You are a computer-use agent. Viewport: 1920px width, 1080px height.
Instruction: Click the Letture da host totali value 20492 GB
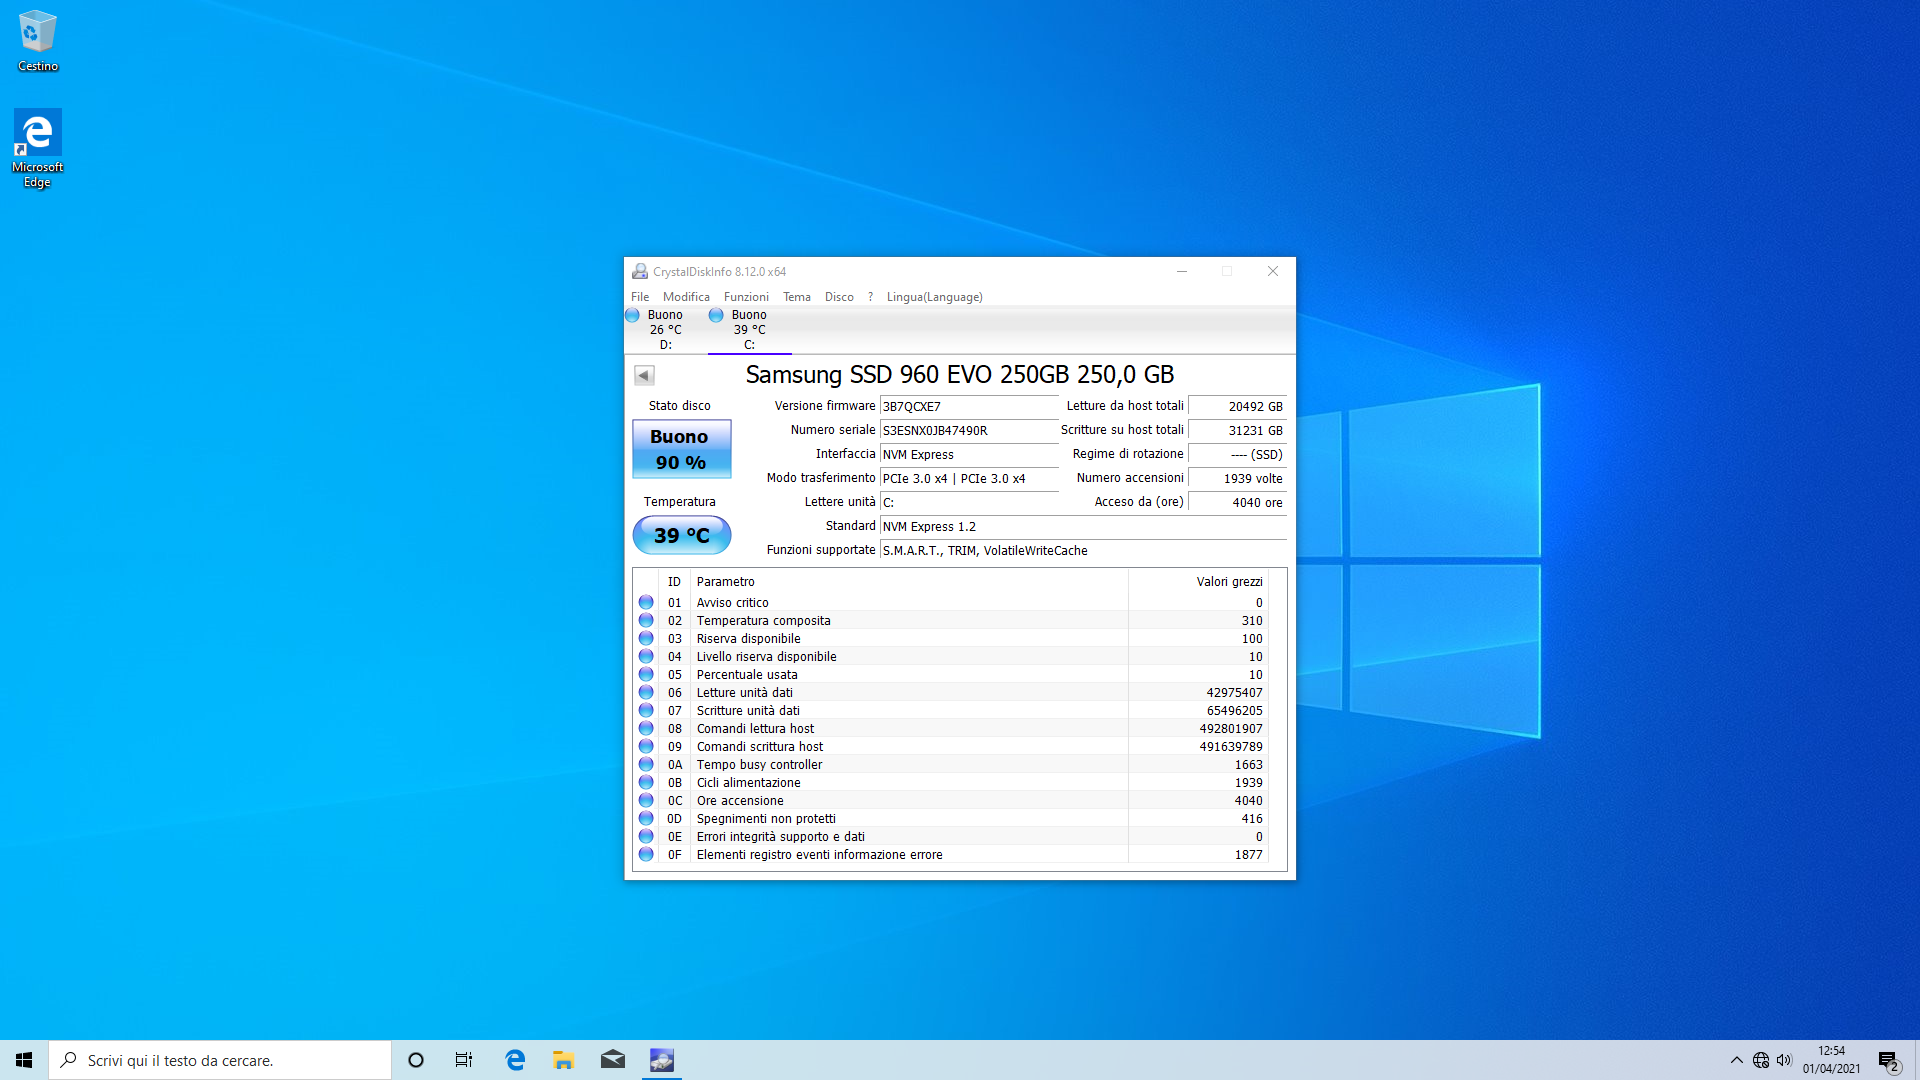coord(1237,406)
